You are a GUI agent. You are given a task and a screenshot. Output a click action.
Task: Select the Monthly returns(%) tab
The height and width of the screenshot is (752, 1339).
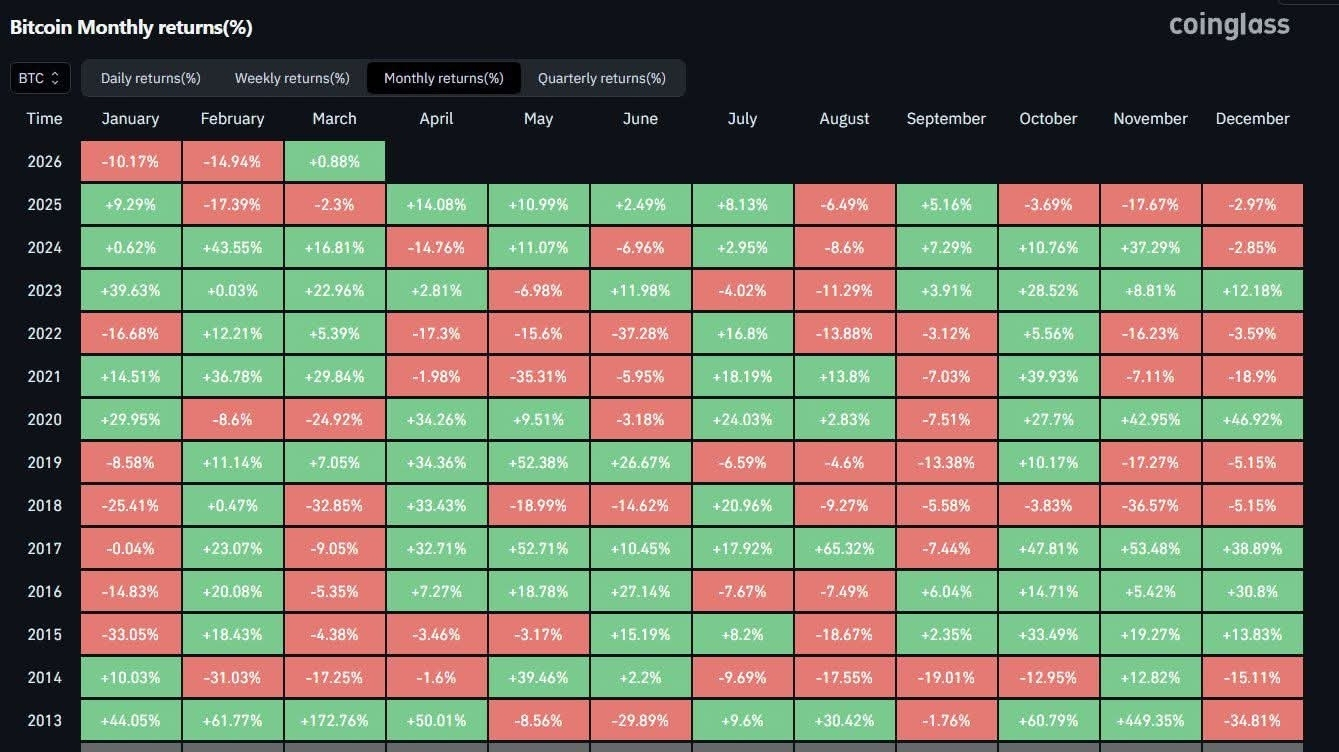click(x=444, y=78)
